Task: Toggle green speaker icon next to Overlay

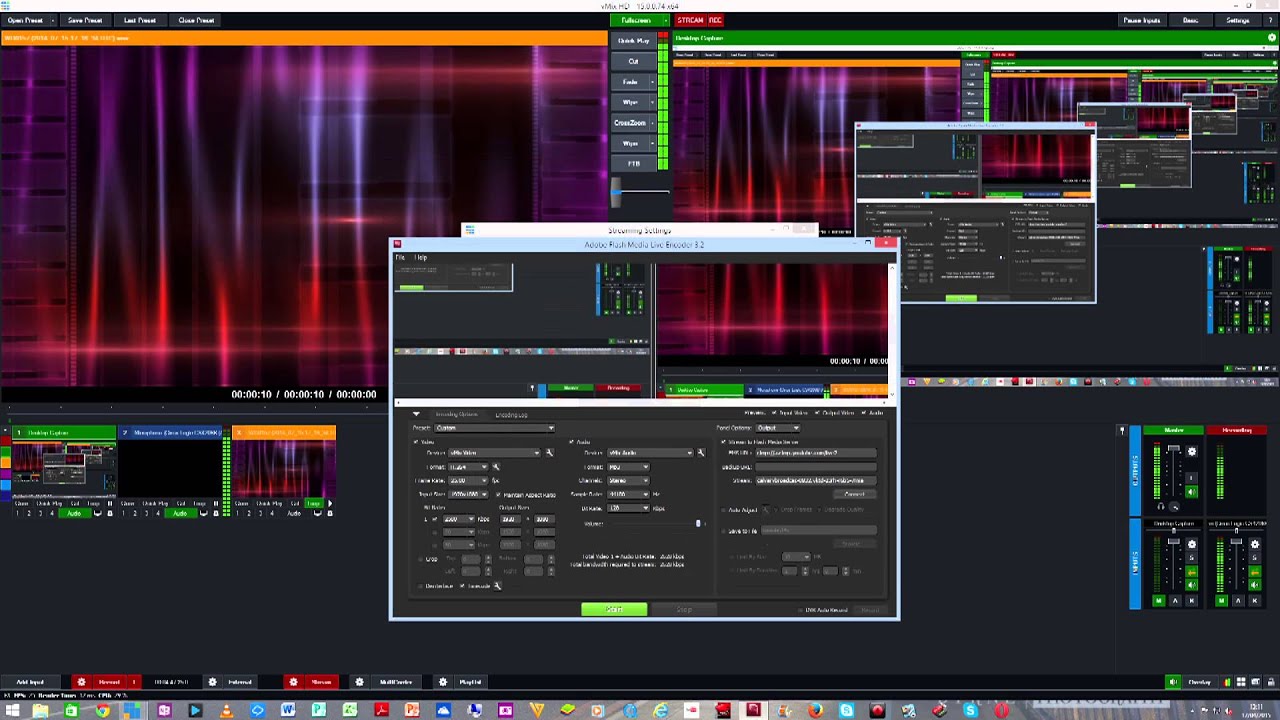Action: point(1173,682)
